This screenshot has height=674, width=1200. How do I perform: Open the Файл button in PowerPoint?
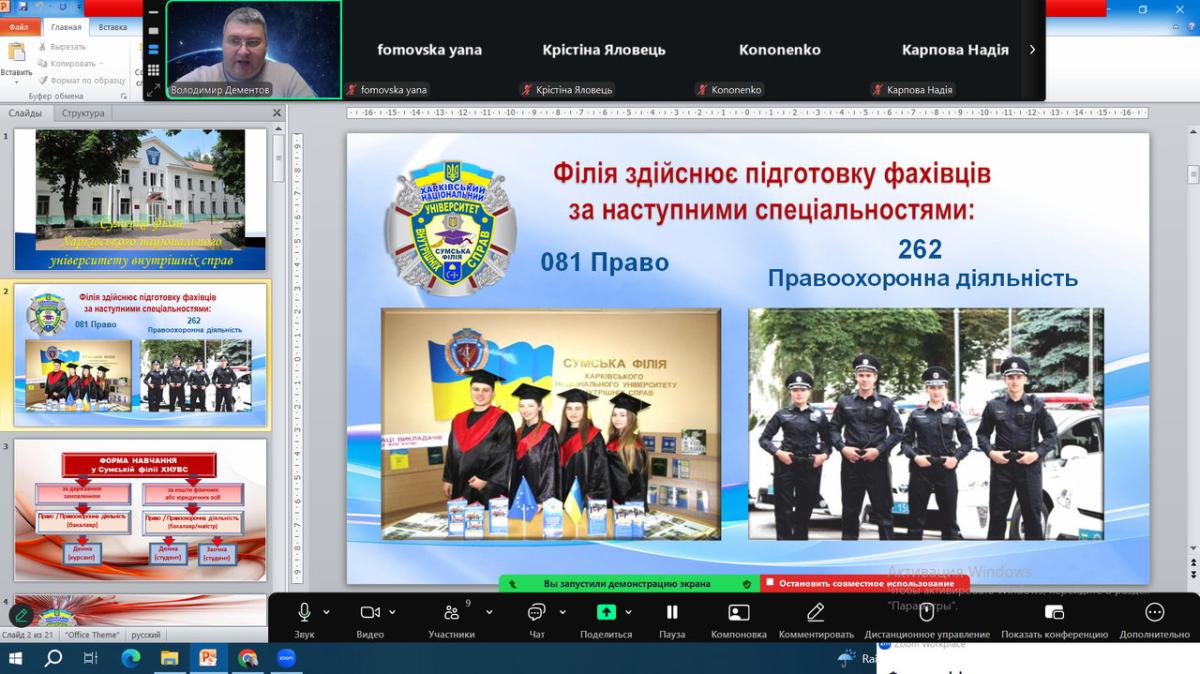19,27
